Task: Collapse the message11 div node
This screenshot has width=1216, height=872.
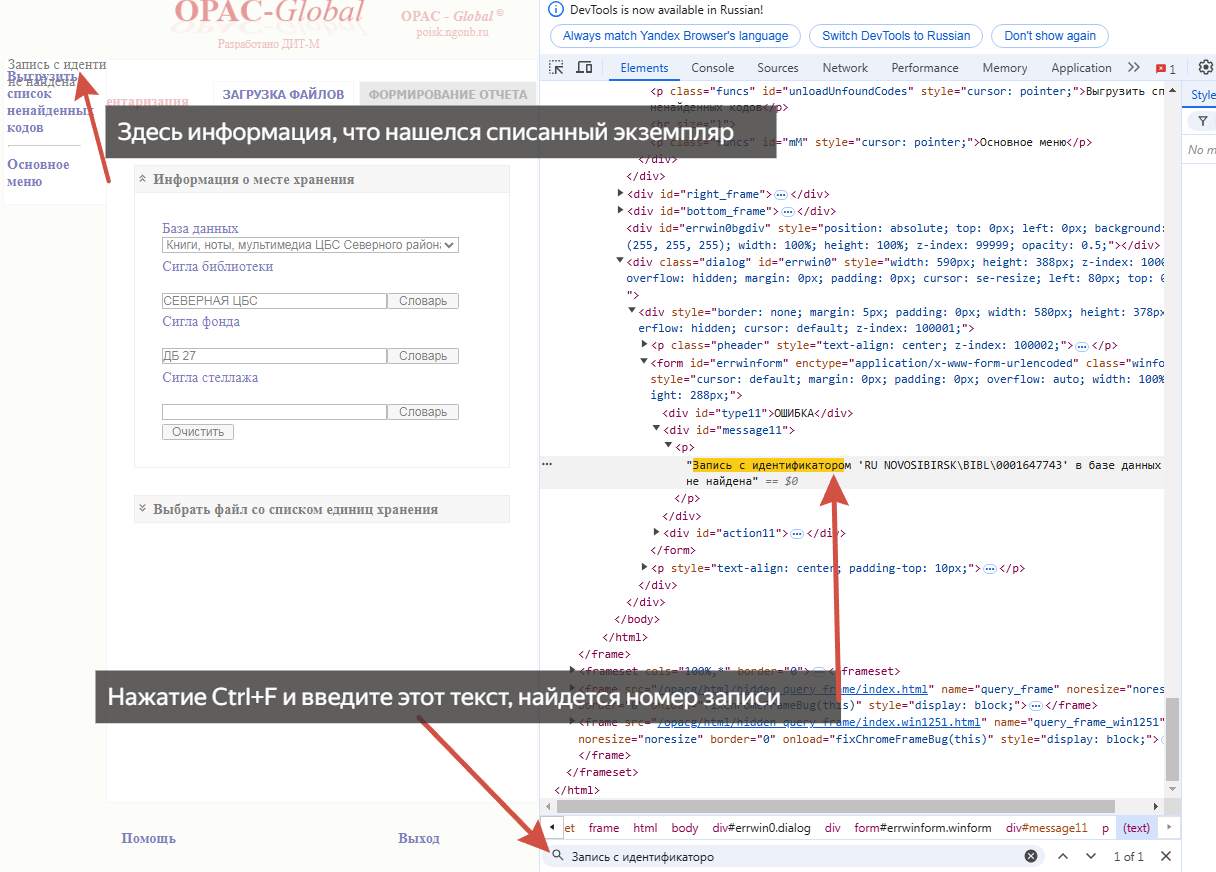Action: coord(657,430)
